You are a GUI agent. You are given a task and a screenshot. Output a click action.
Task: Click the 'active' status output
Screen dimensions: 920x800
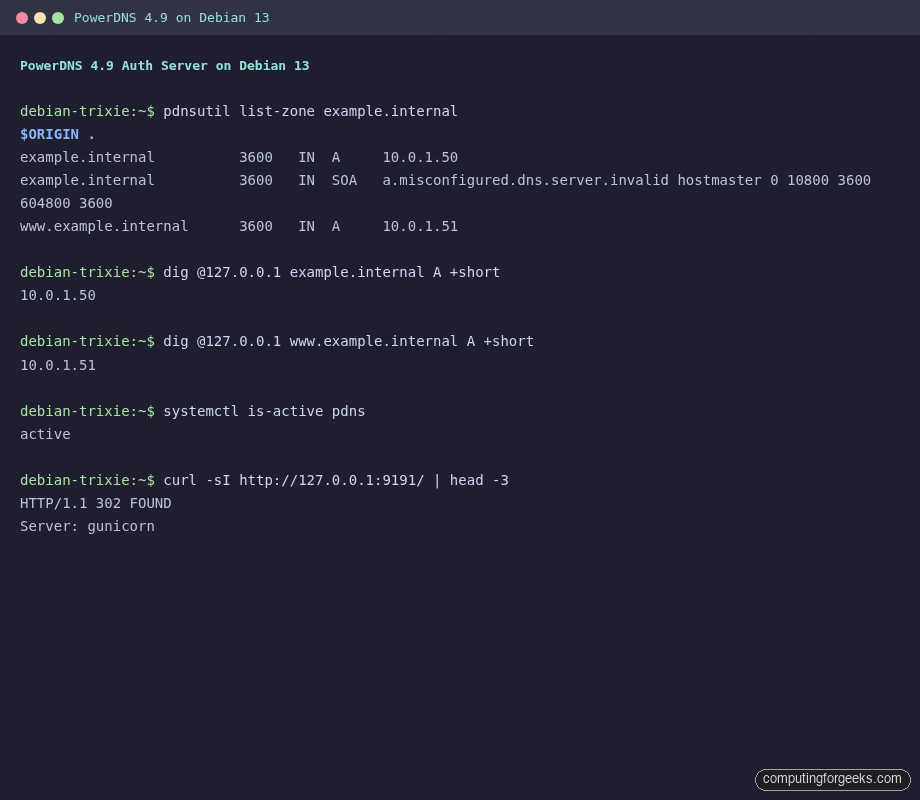point(45,434)
